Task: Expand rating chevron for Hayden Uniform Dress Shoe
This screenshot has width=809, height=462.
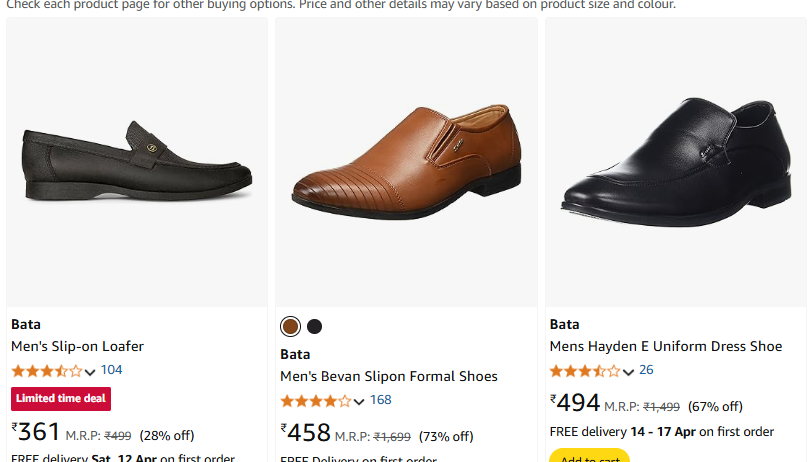Action: 628,372
